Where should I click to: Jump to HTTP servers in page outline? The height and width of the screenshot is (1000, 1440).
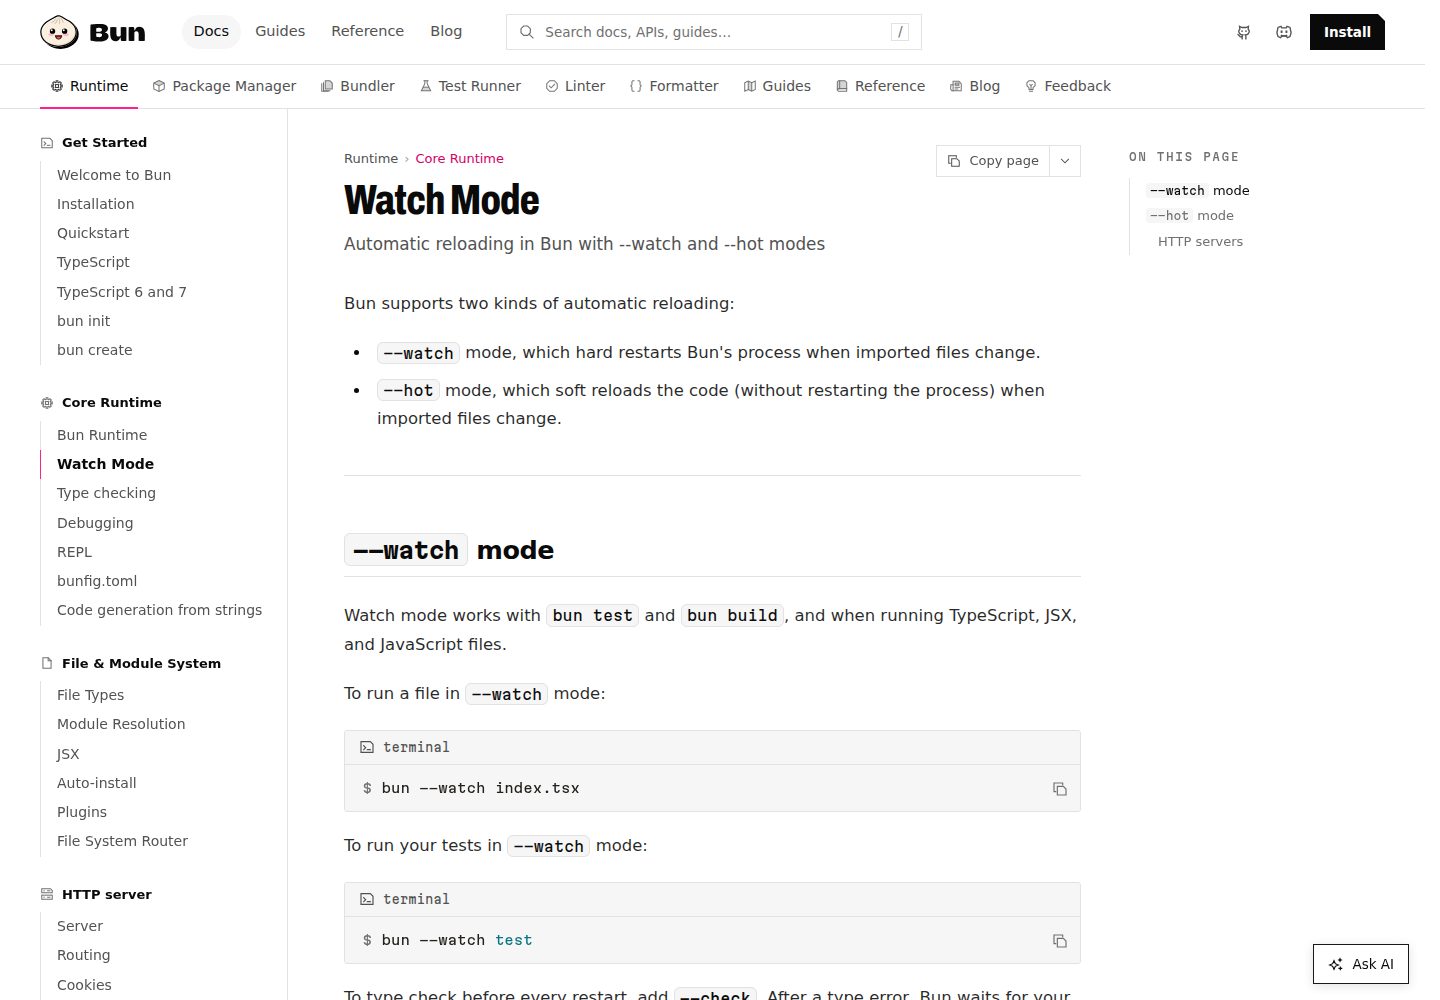pos(1200,242)
